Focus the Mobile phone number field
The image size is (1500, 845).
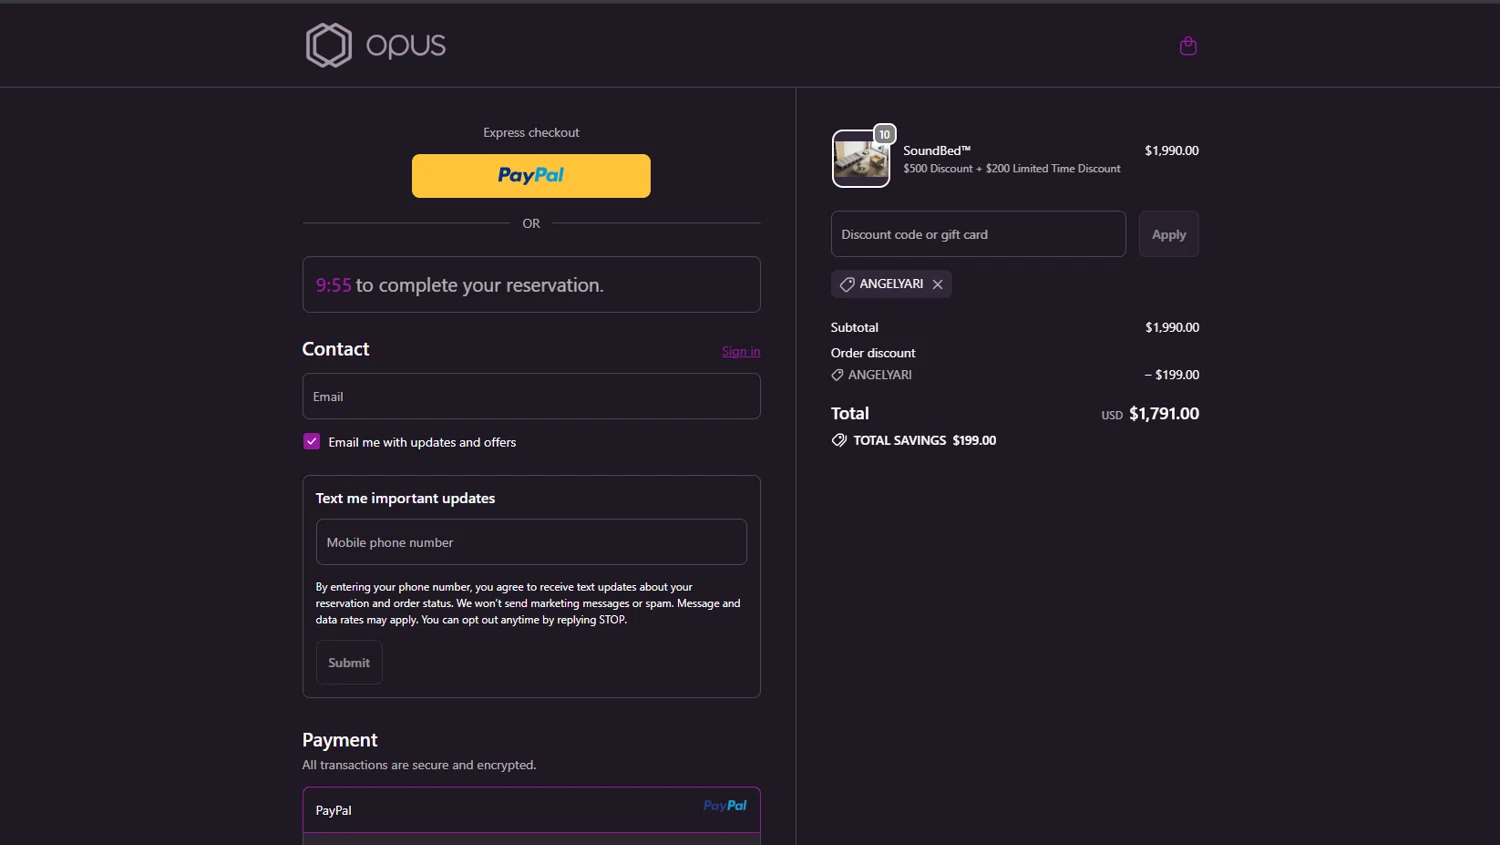(x=531, y=542)
